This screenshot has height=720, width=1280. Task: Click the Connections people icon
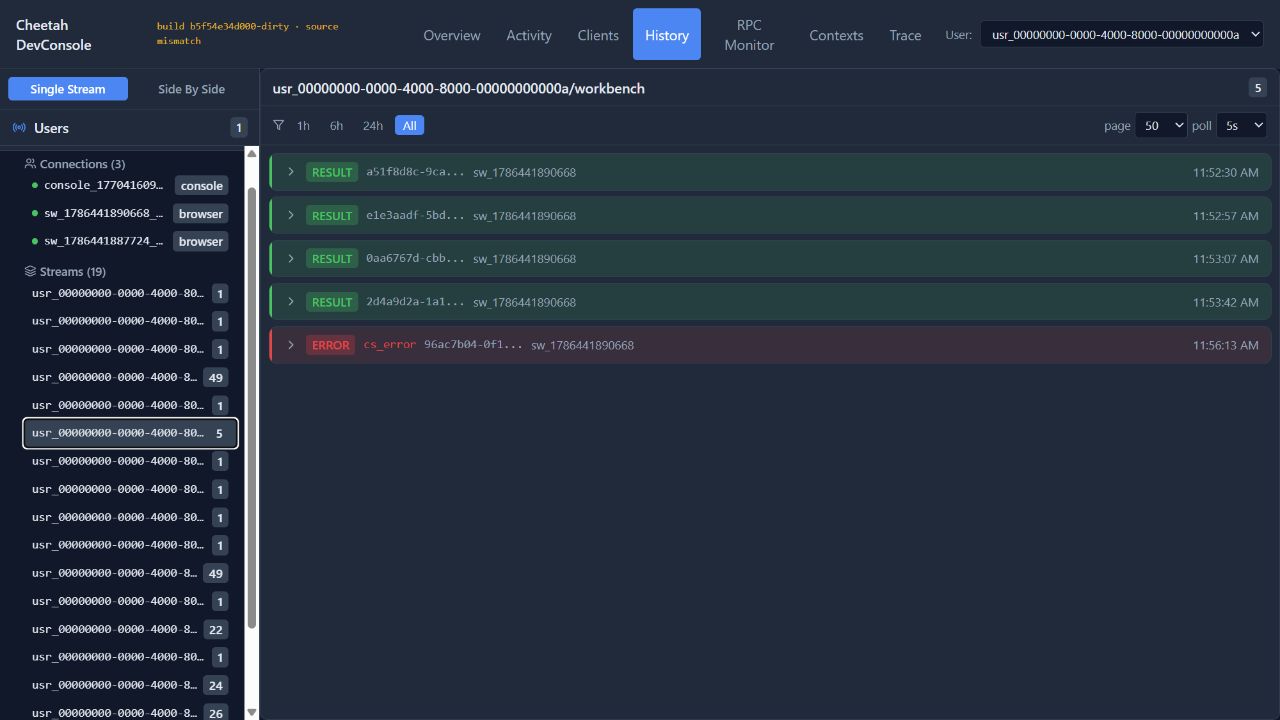(x=30, y=163)
